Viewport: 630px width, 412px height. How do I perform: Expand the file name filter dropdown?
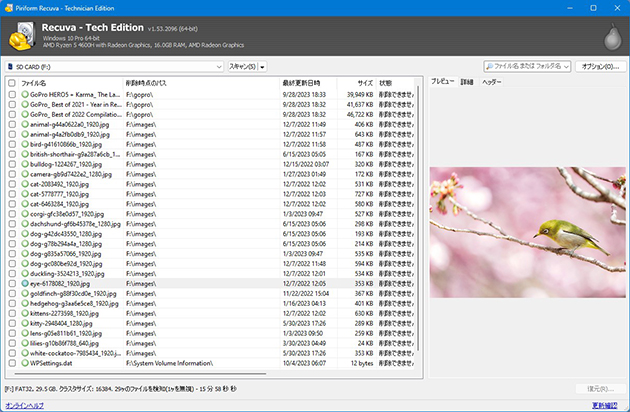tap(566, 67)
